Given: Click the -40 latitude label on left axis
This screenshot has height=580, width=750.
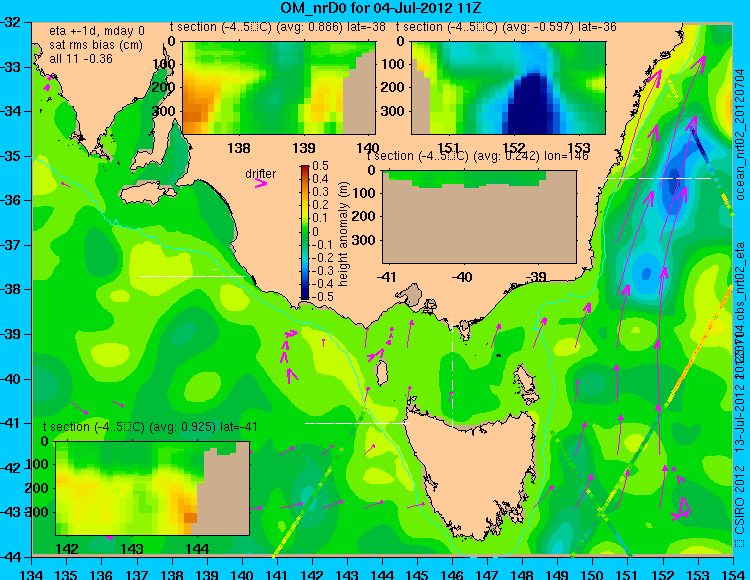Looking at the screenshot, I should coord(11,379).
